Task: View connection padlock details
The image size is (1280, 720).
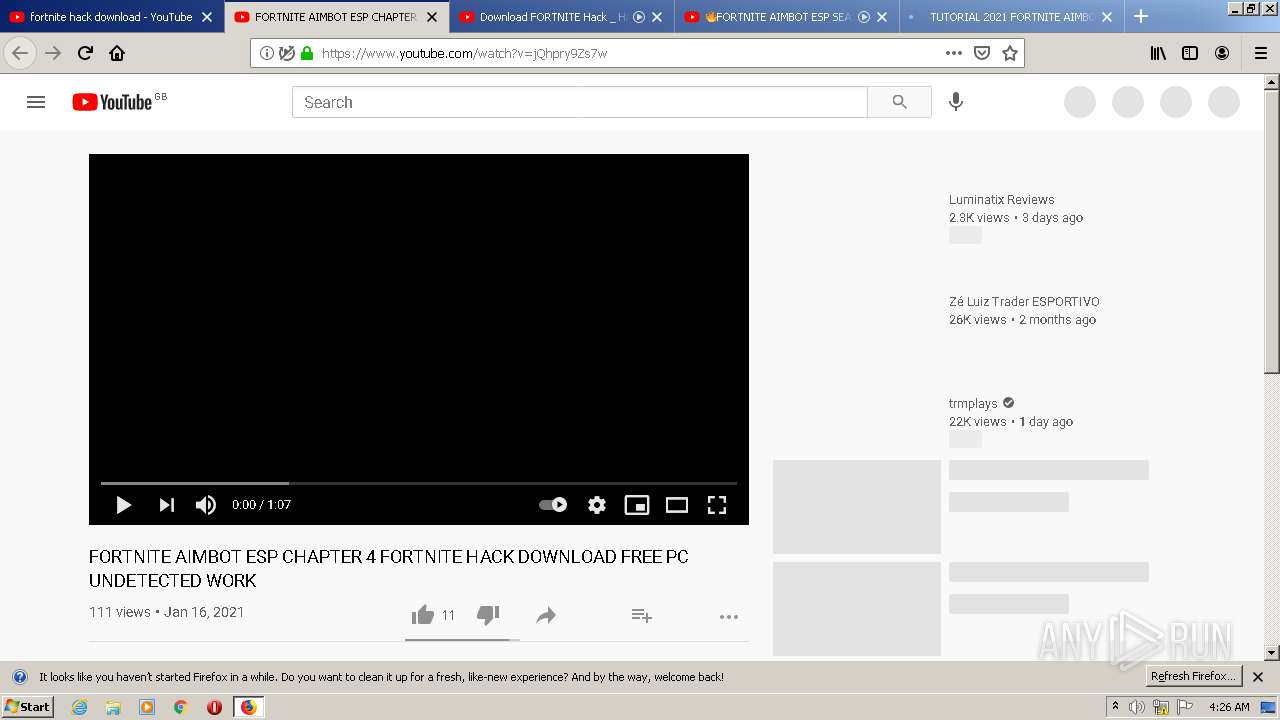Action: pos(307,54)
